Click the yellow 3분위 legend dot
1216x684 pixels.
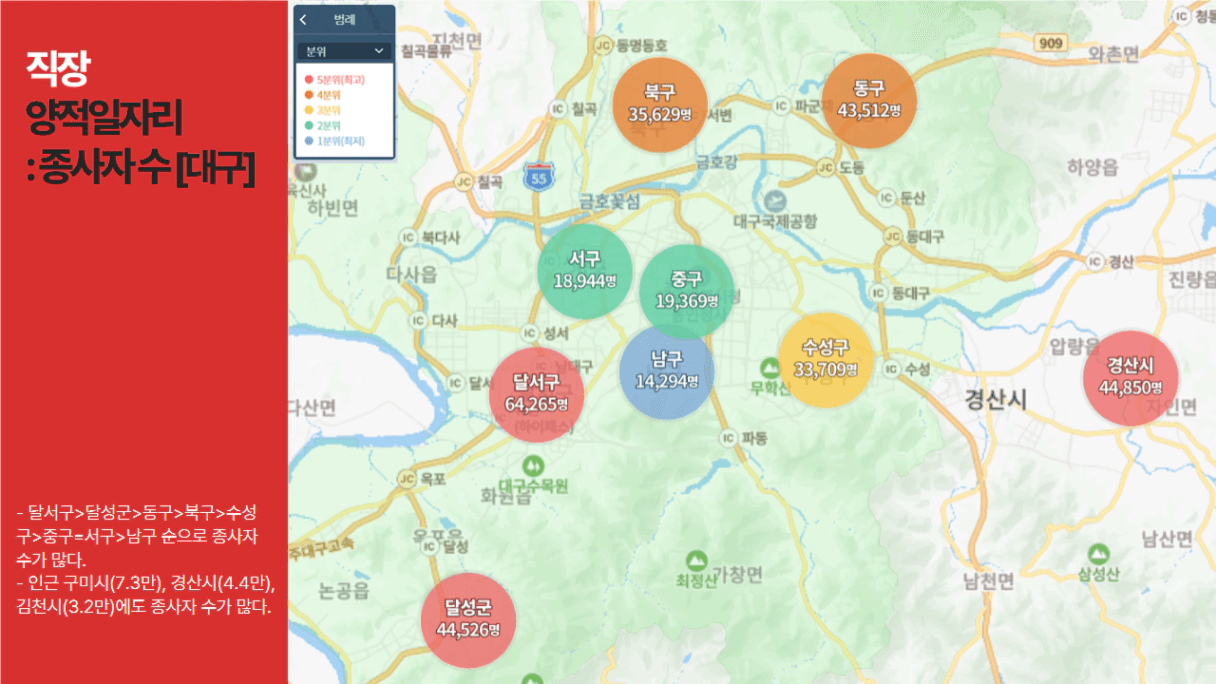point(309,110)
